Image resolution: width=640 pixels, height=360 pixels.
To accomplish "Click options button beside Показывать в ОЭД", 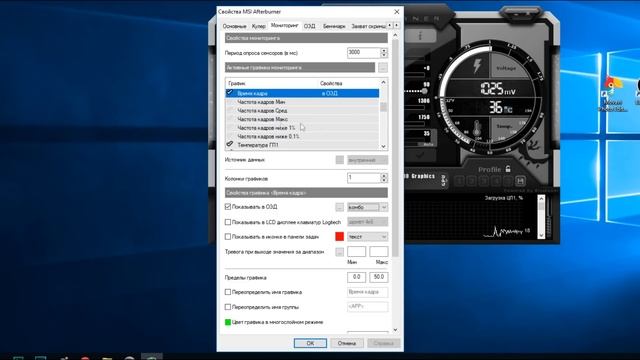I will (x=340, y=207).
